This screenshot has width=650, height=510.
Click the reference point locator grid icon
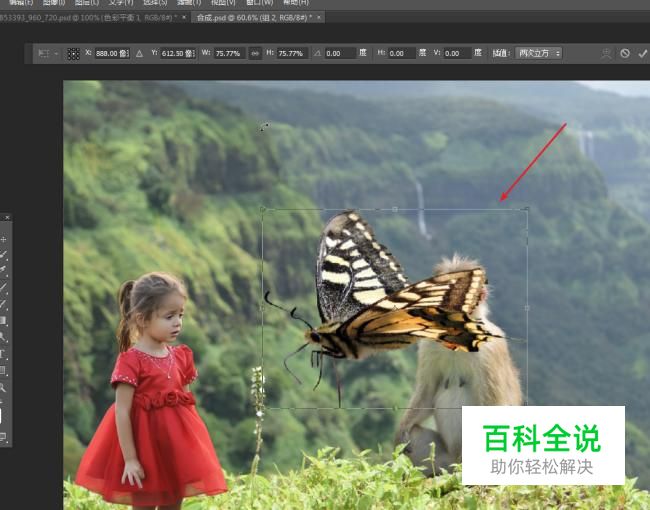tap(73, 53)
